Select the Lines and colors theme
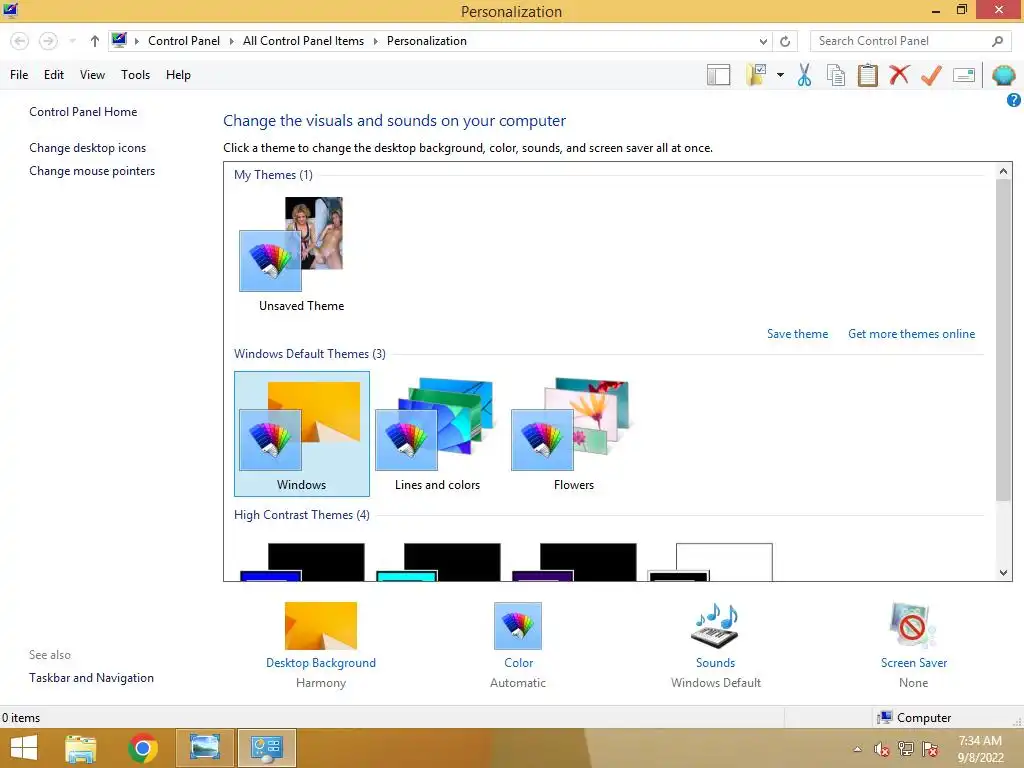This screenshot has width=1024, height=768. tap(437, 434)
